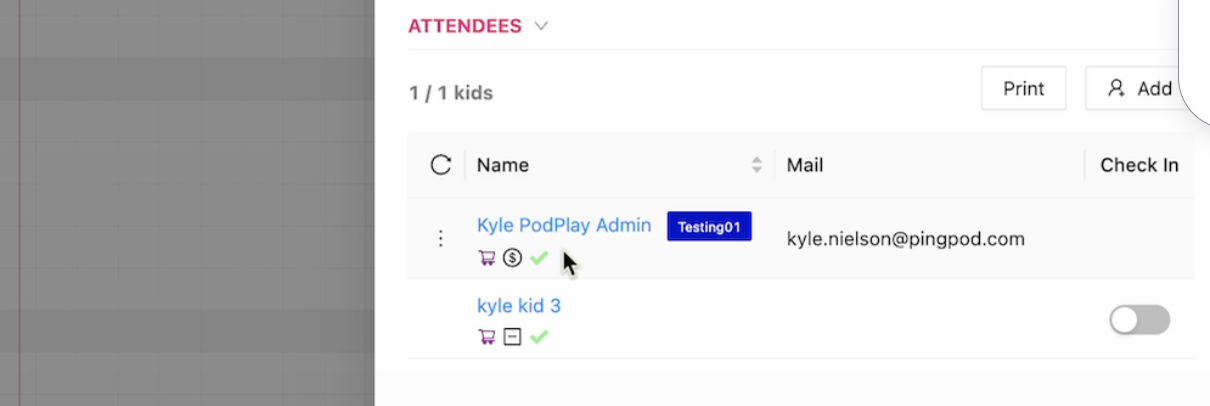Click the Mail column header
The width and height of the screenshot is (1210, 406).
point(805,165)
